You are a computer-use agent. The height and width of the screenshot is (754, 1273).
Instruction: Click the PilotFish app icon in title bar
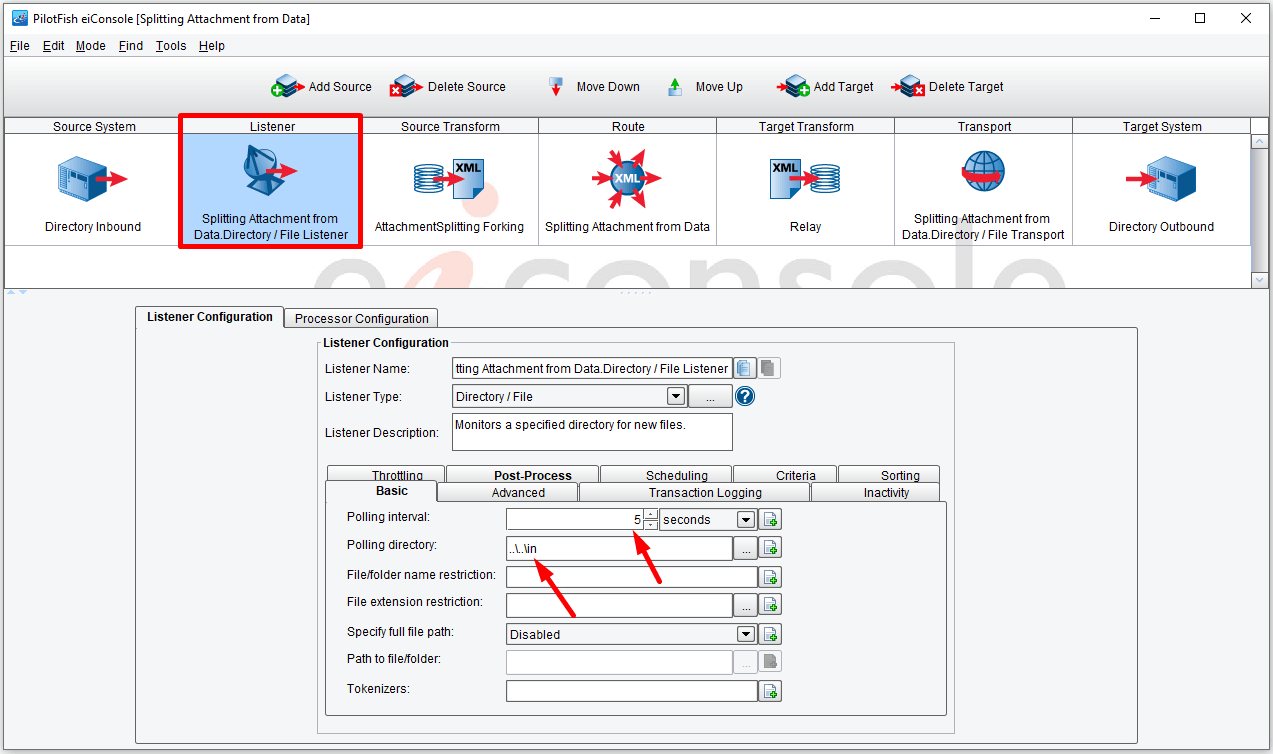(19, 18)
